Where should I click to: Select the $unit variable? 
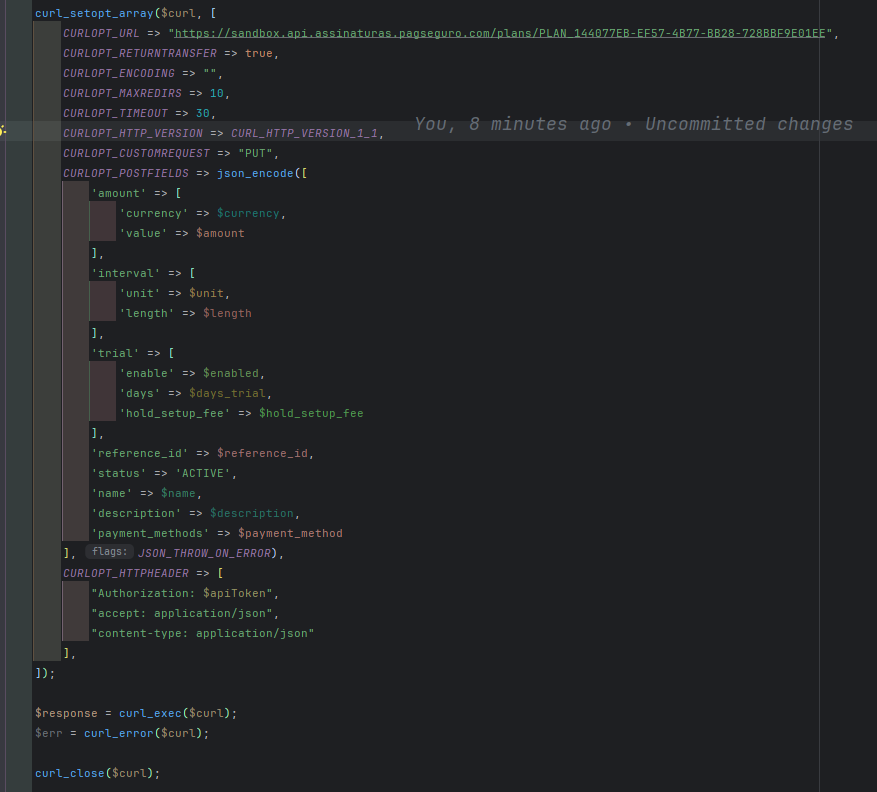click(206, 293)
